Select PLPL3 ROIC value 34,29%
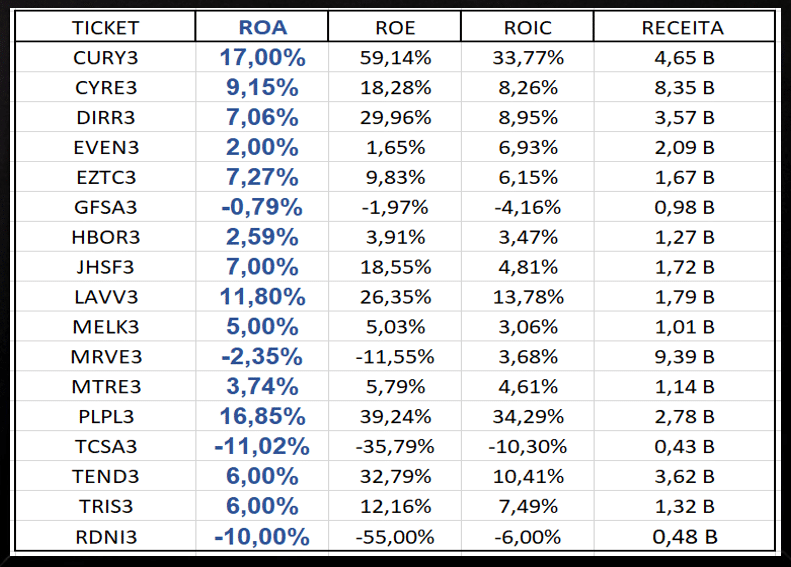This screenshot has height=567, width=791. pyautogui.click(x=528, y=417)
